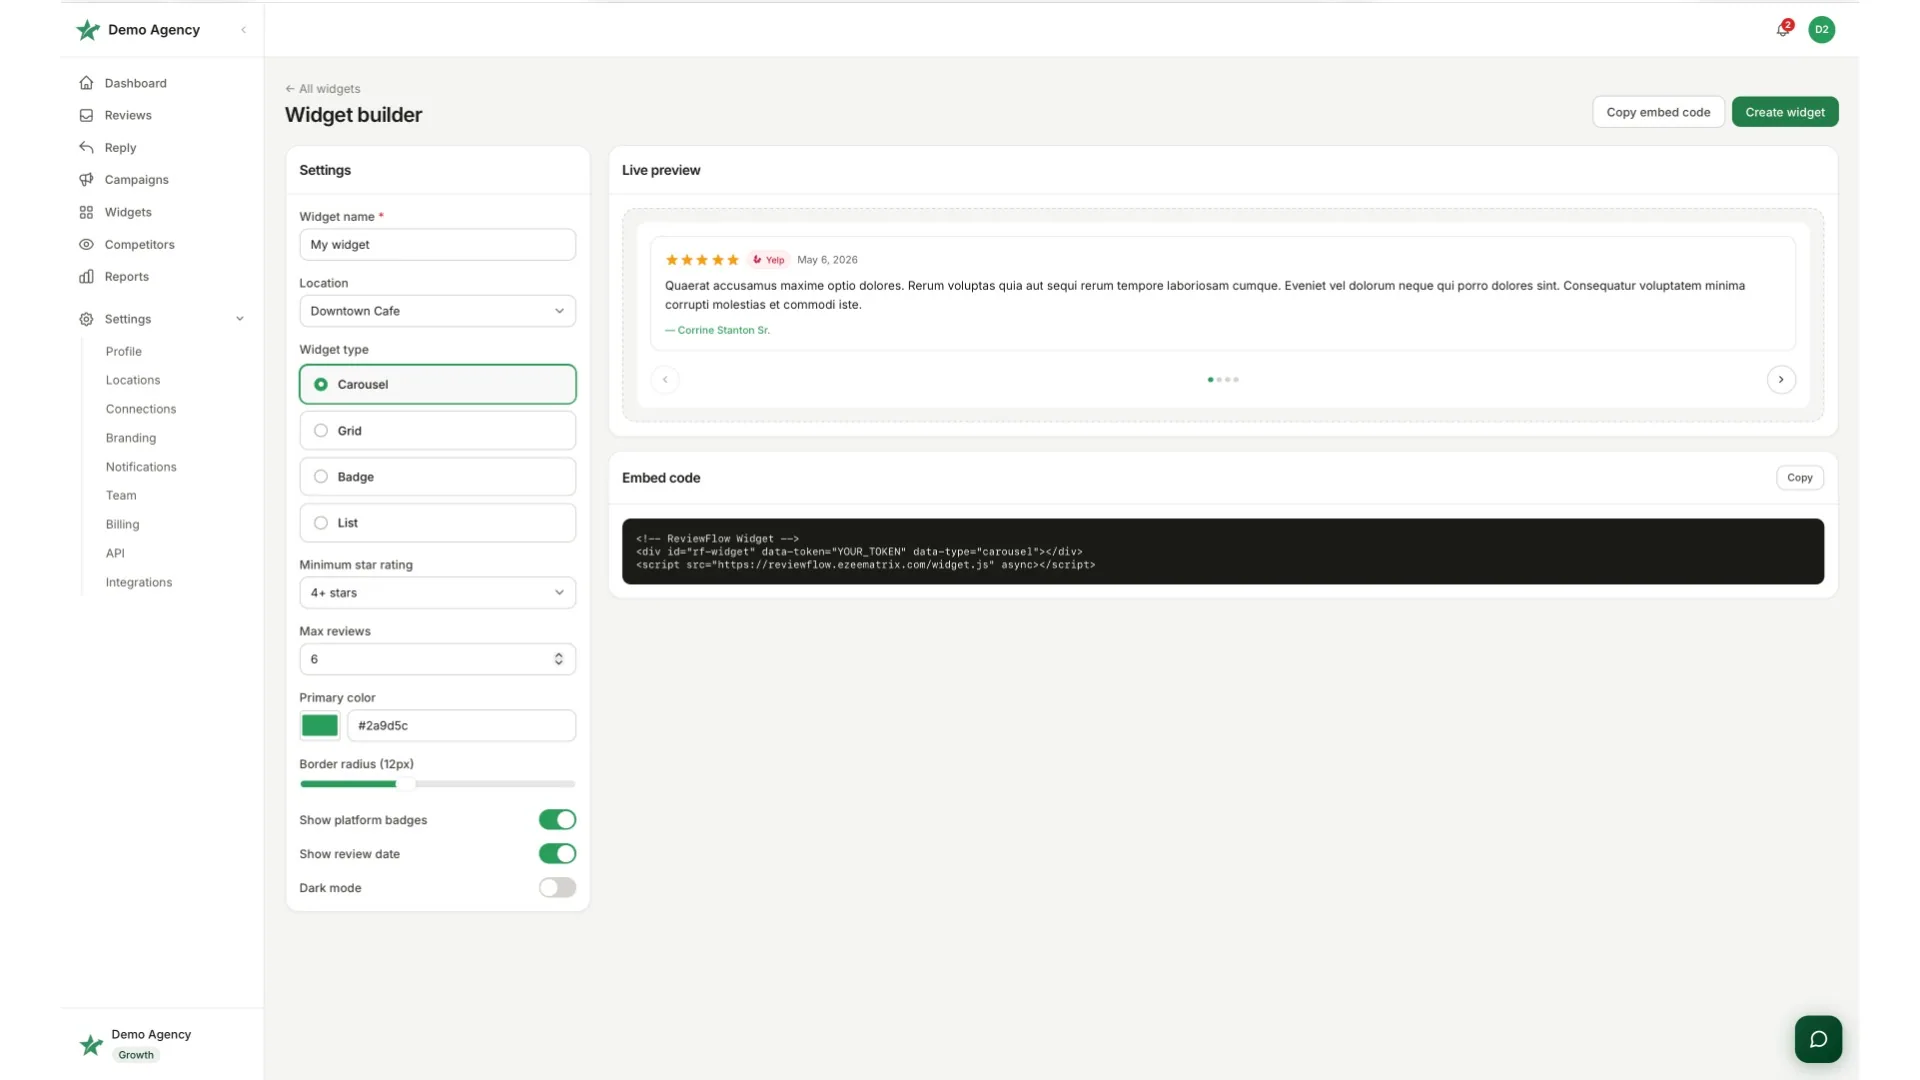Screen dimensions: 1920x1080
Task: Click the Border radius slider handle
Action: point(405,784)
